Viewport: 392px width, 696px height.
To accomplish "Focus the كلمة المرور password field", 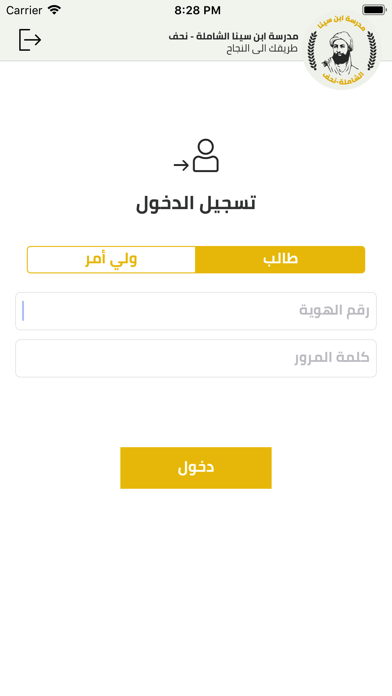I will coord(196,358).
